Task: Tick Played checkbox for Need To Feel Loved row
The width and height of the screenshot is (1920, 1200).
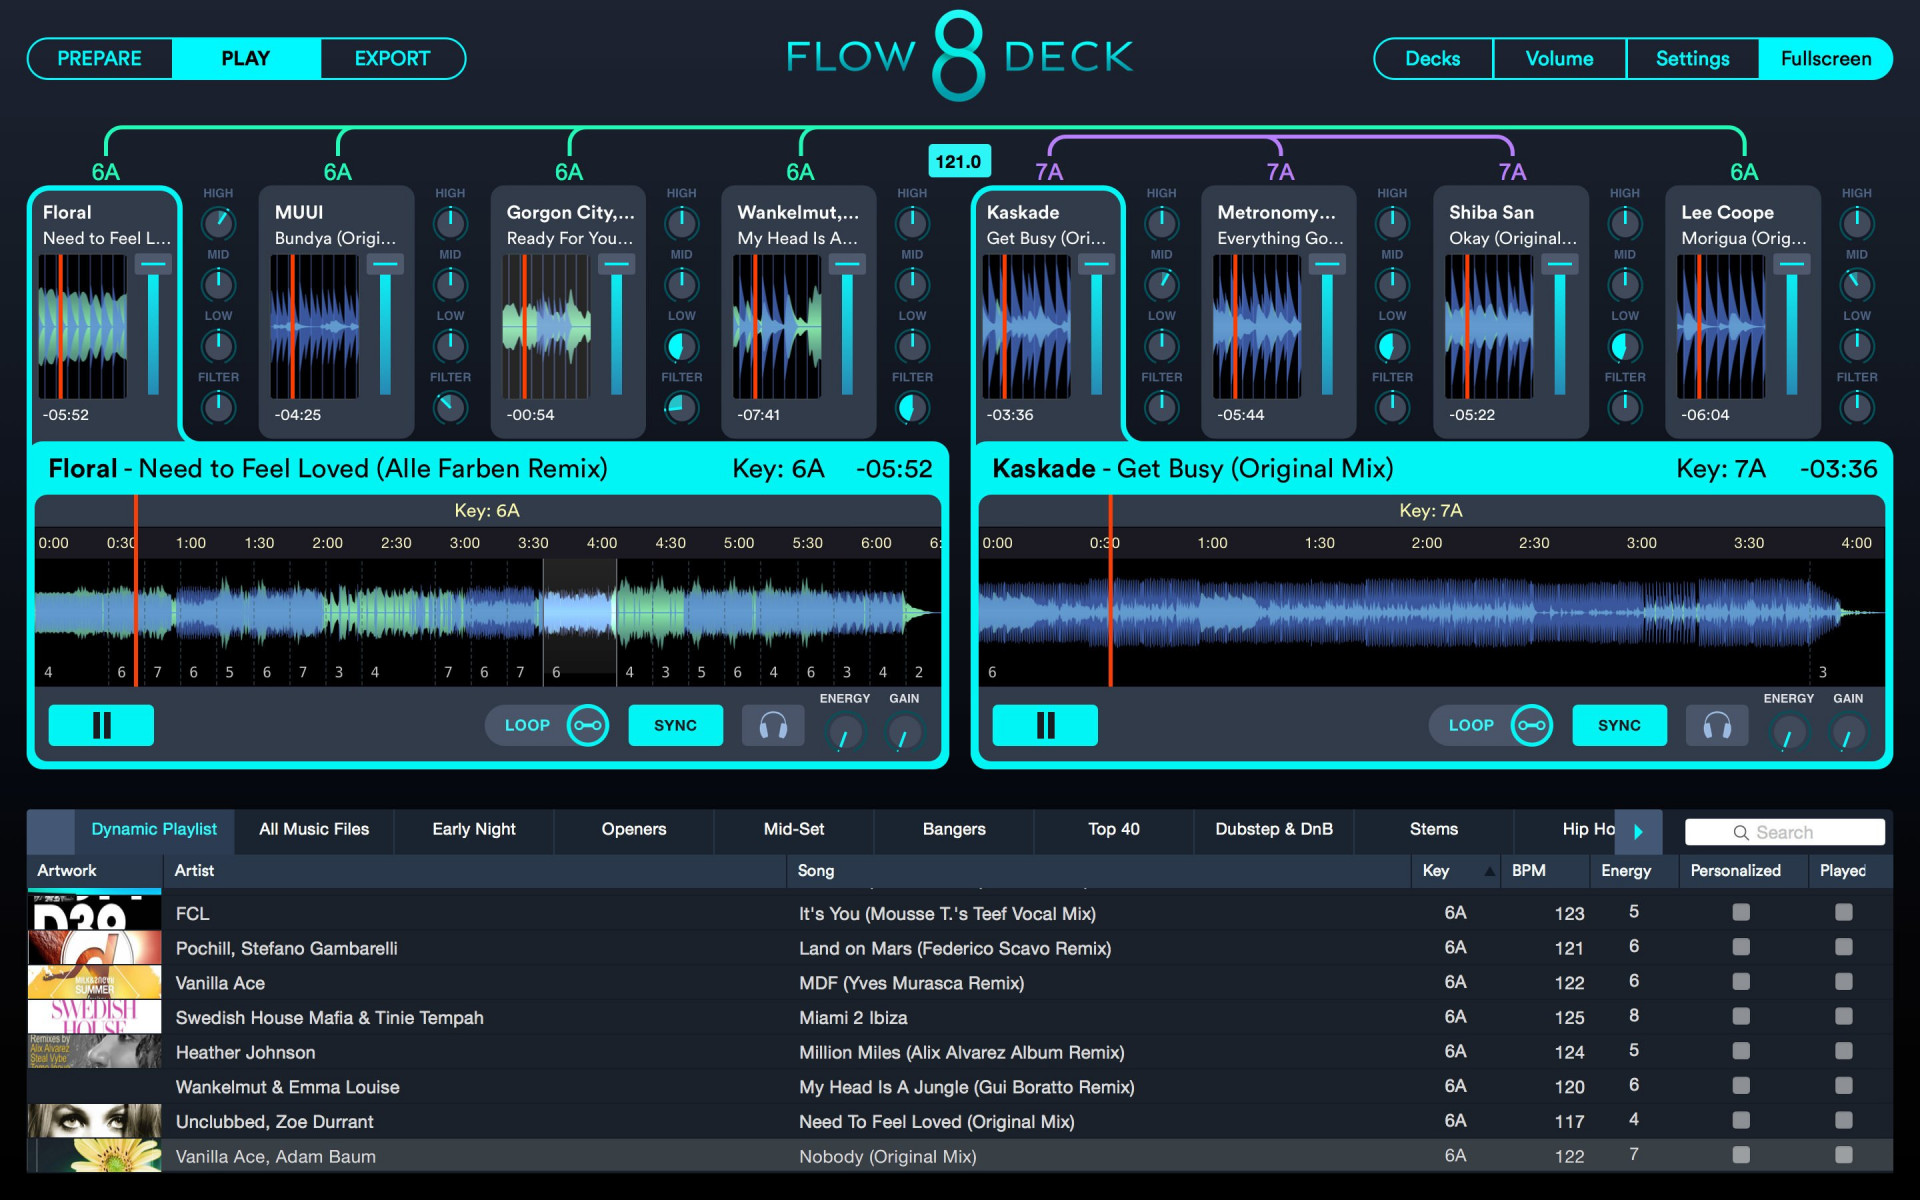Action: pos(1844,1120)
